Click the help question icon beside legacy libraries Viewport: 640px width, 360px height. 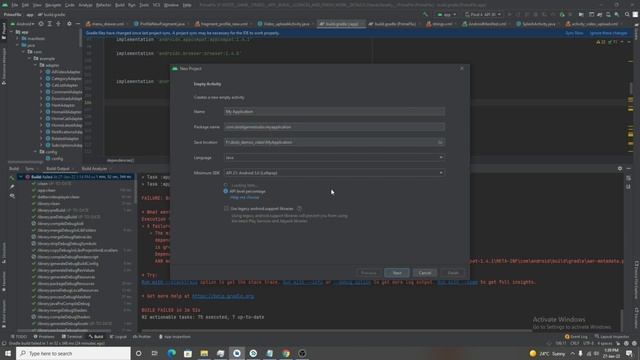point(299,209)
